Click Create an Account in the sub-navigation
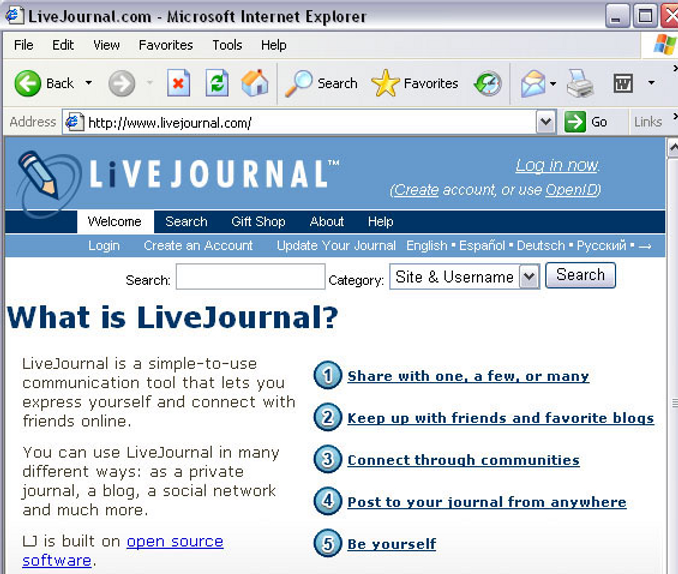The width and height of the screenshot is (678, 574). 198,246
